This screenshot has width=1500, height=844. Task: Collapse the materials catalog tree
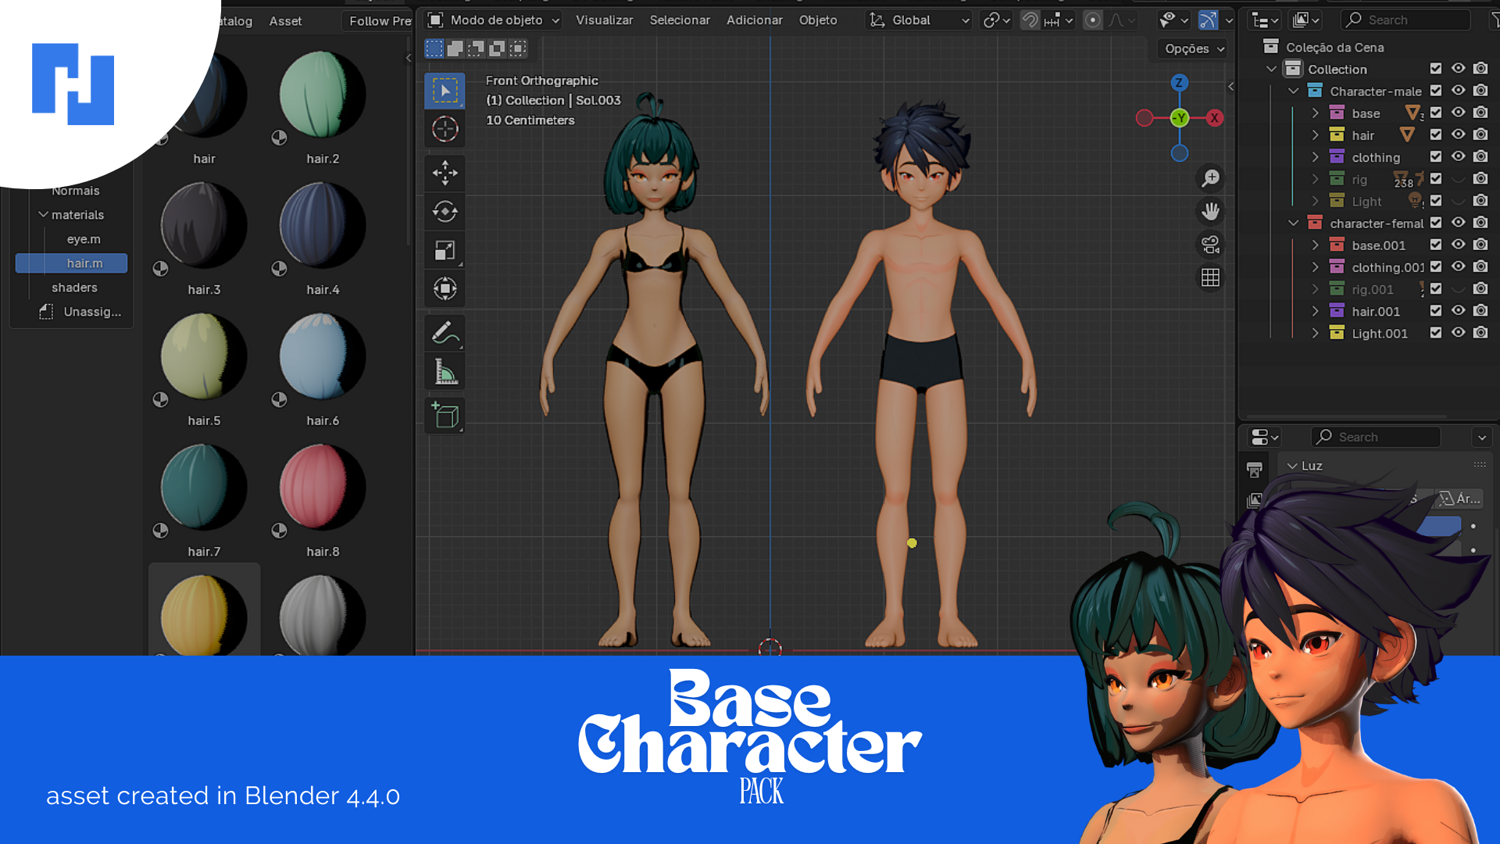point(43,215)
